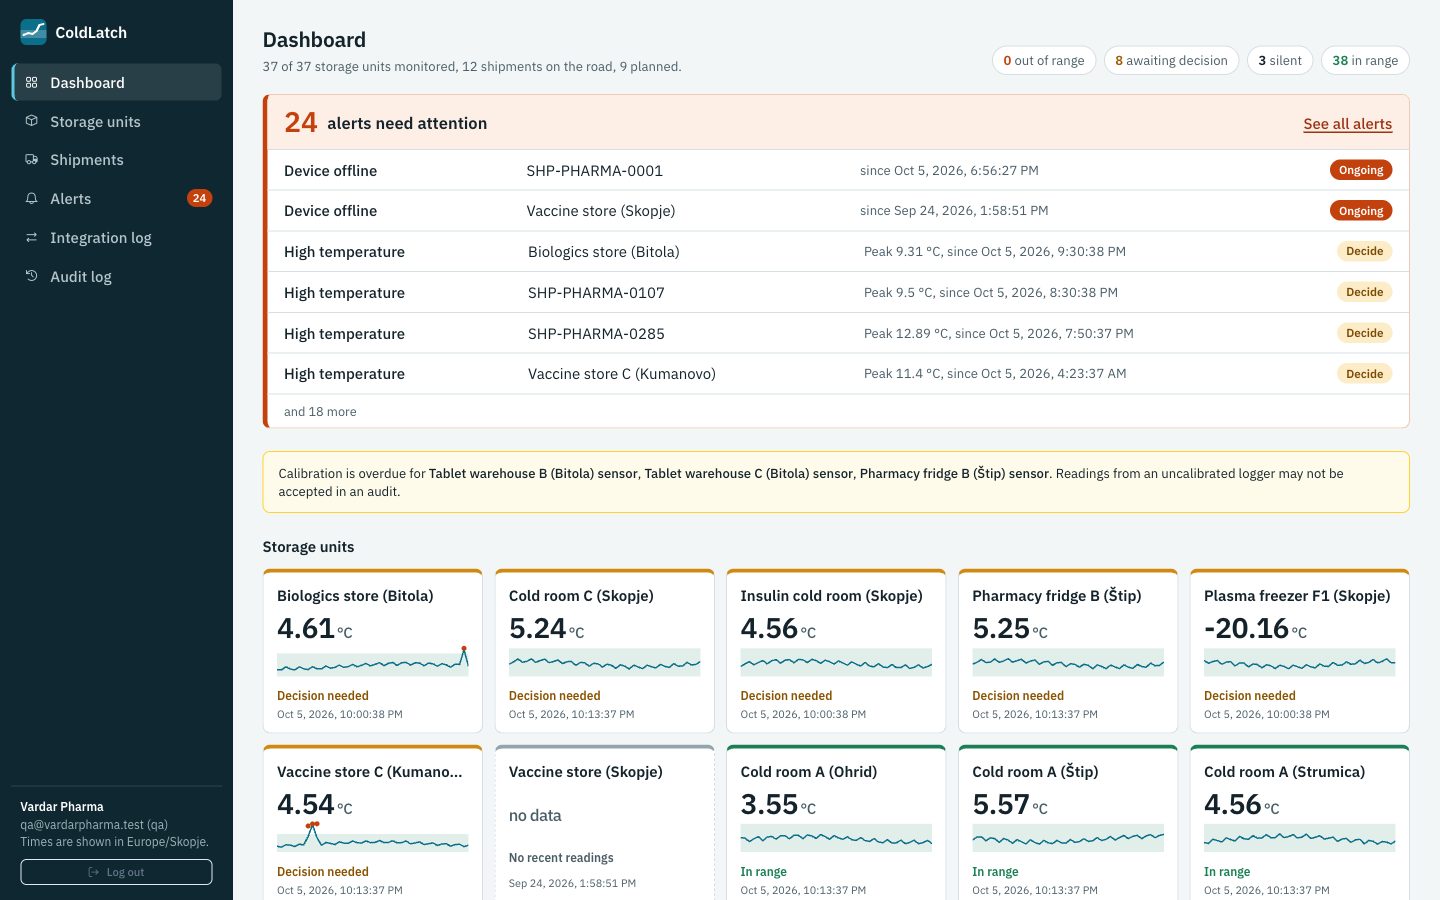Click Decide for Biologics store (Bitola) alert
This screenshot has height=900, width=1440.
point(1364,251)
